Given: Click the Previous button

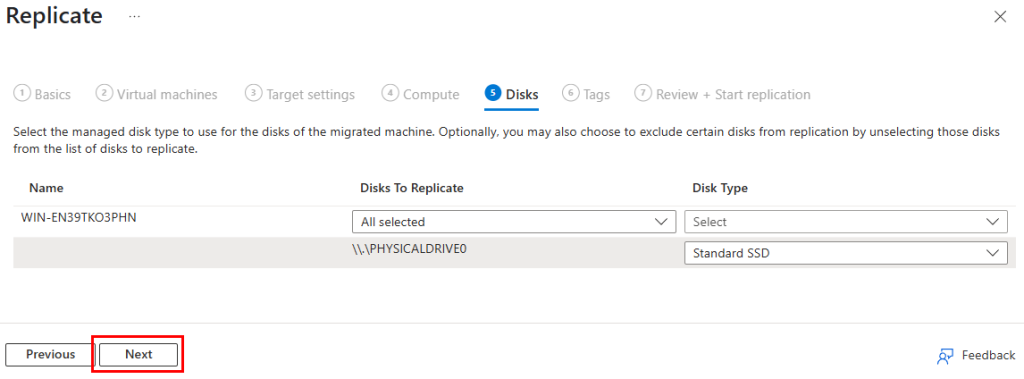Looking at the screenshot, I should coord(50,354).
